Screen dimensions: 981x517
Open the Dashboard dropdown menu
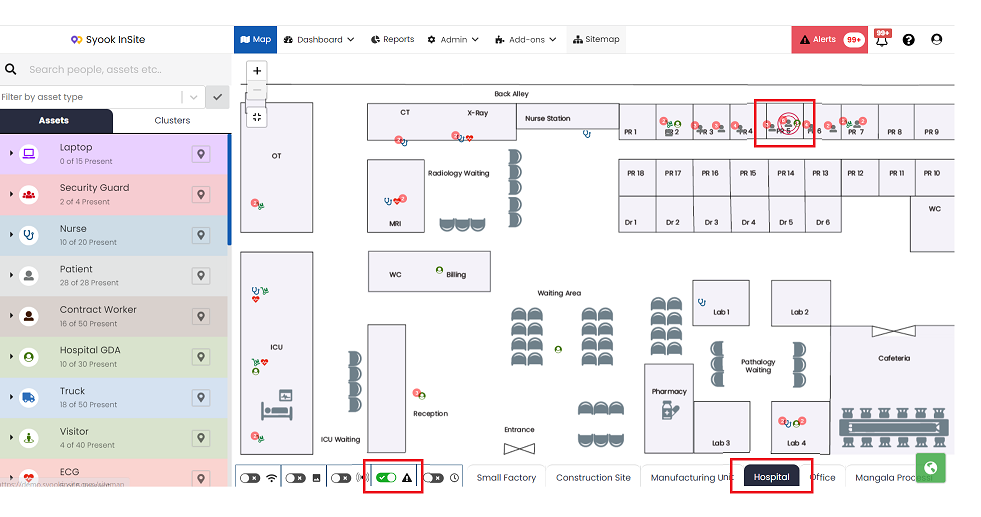(319, 39)
